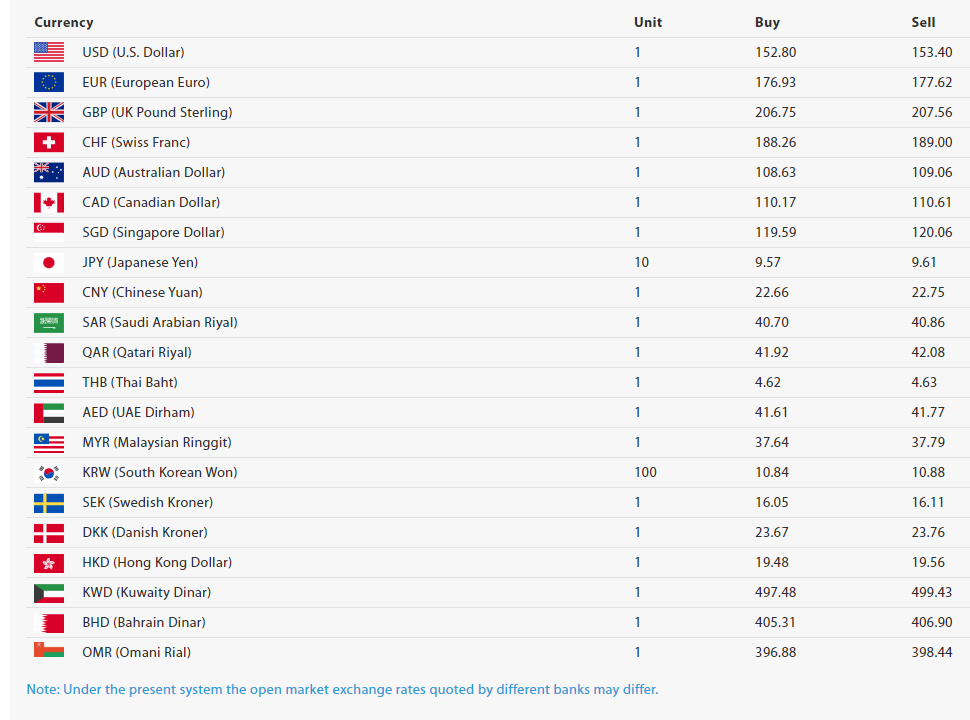This screenshot has width=970, height=720.
Task: Click the Swedish flag beside SEK
Action: tap(49, 502)
